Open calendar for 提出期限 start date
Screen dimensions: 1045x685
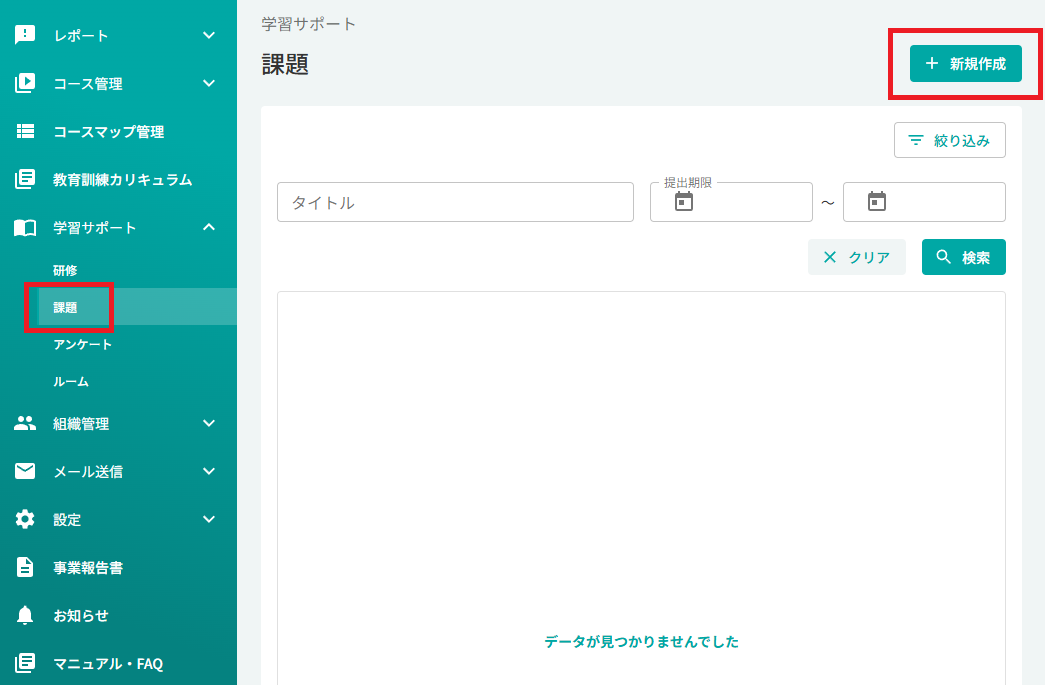coord(684,201)
